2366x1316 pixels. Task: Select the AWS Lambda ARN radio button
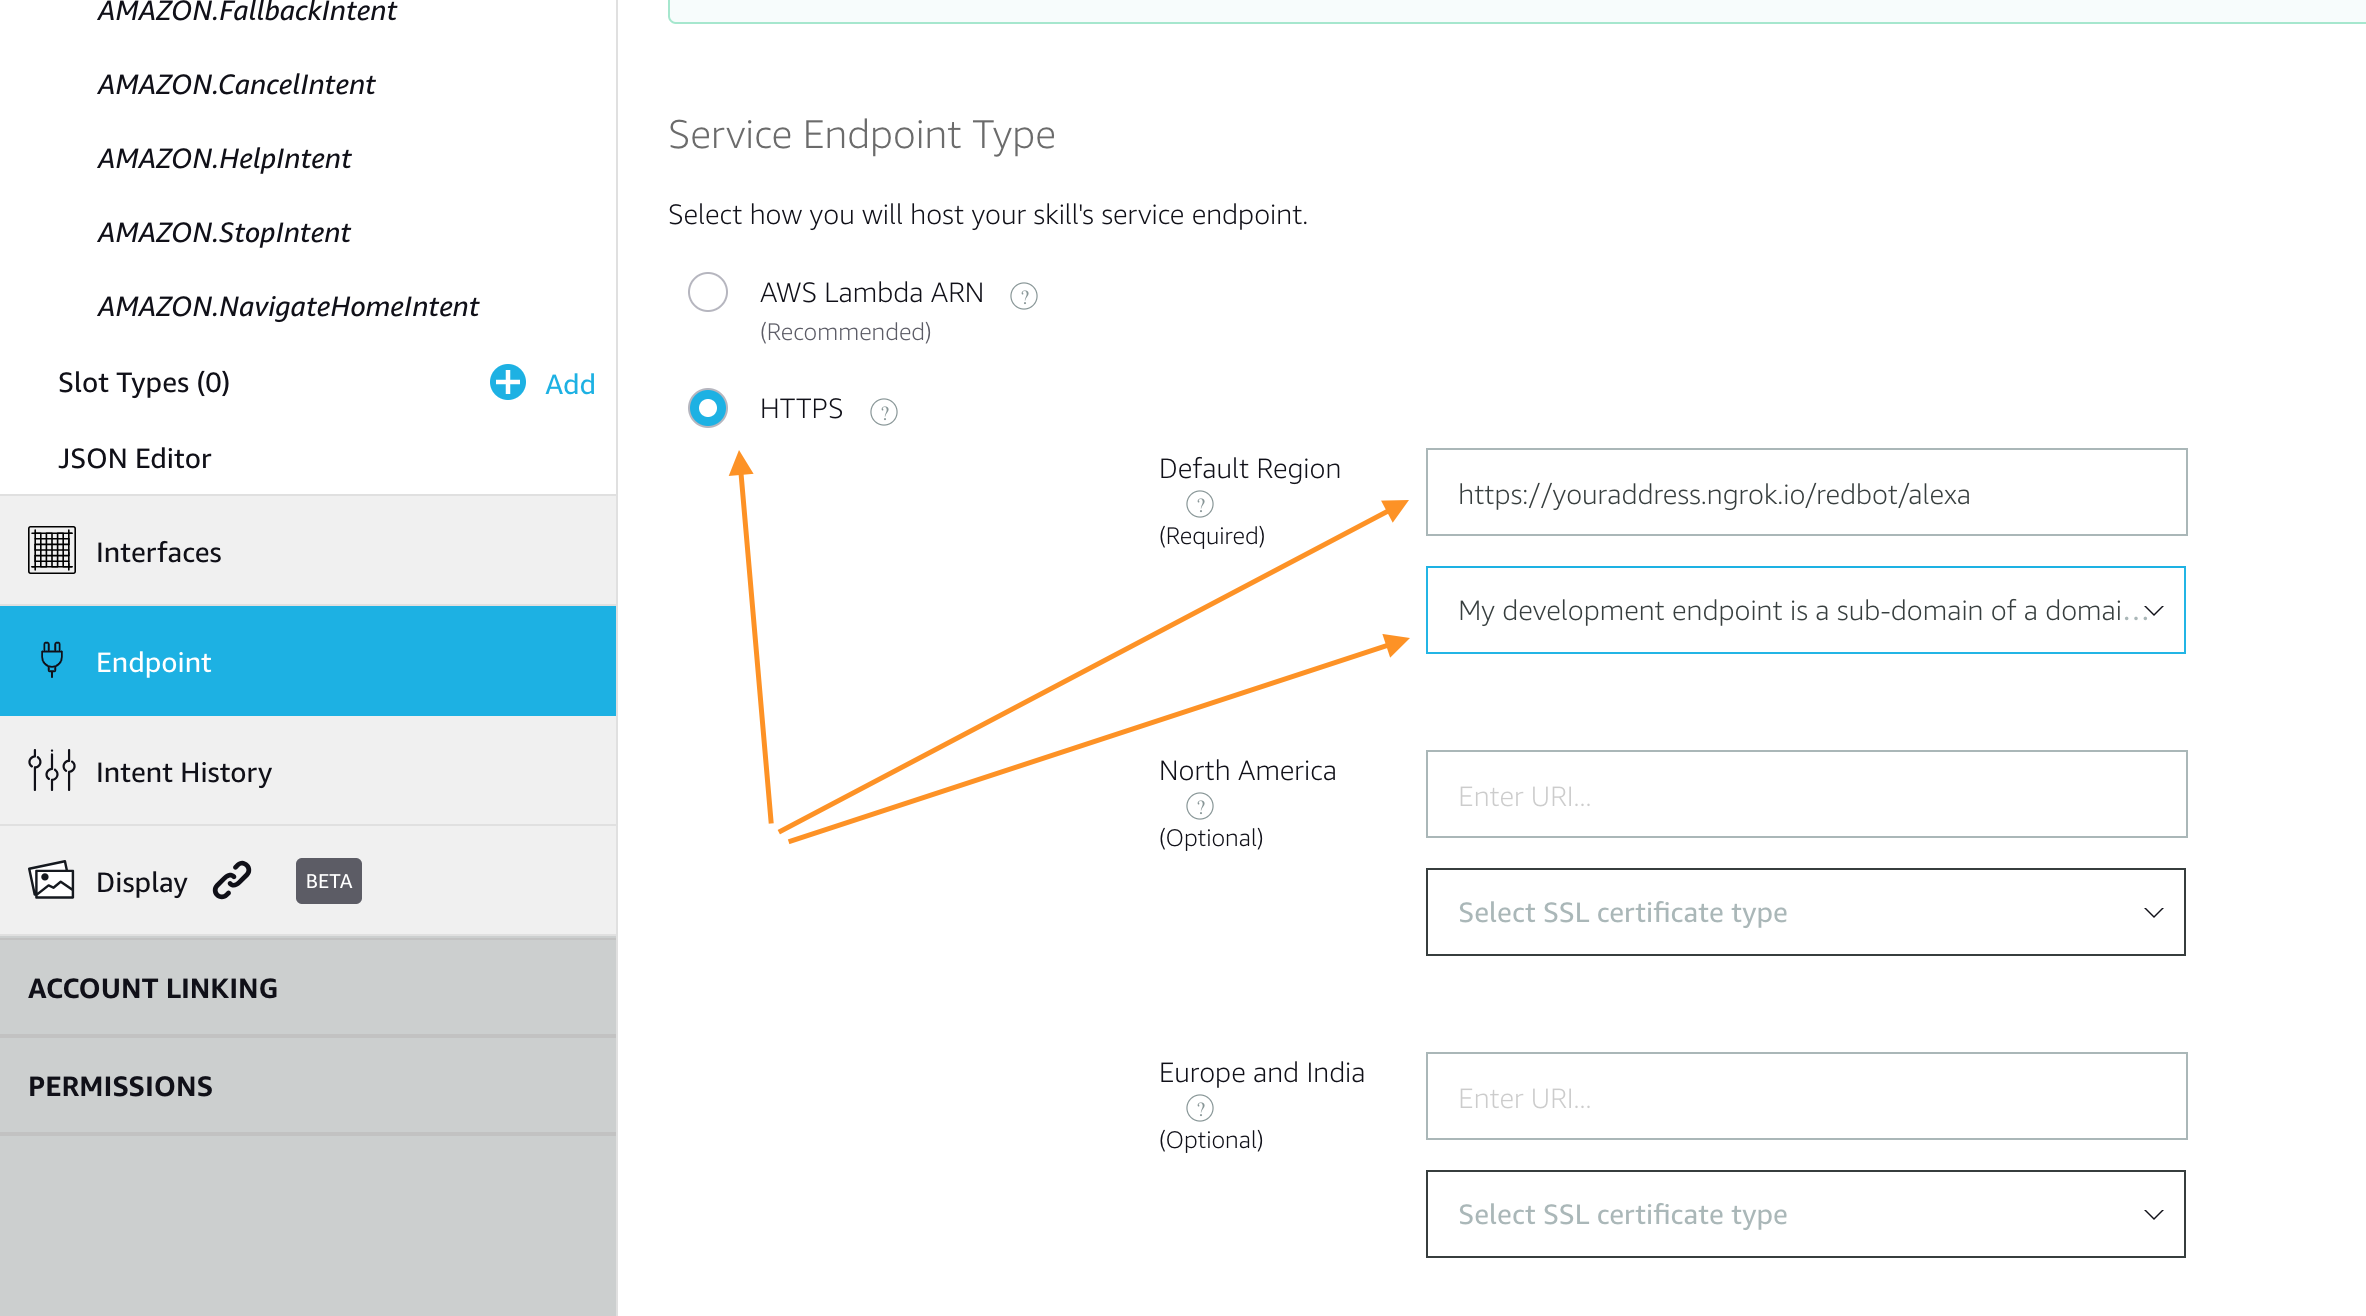click(708, 292)
